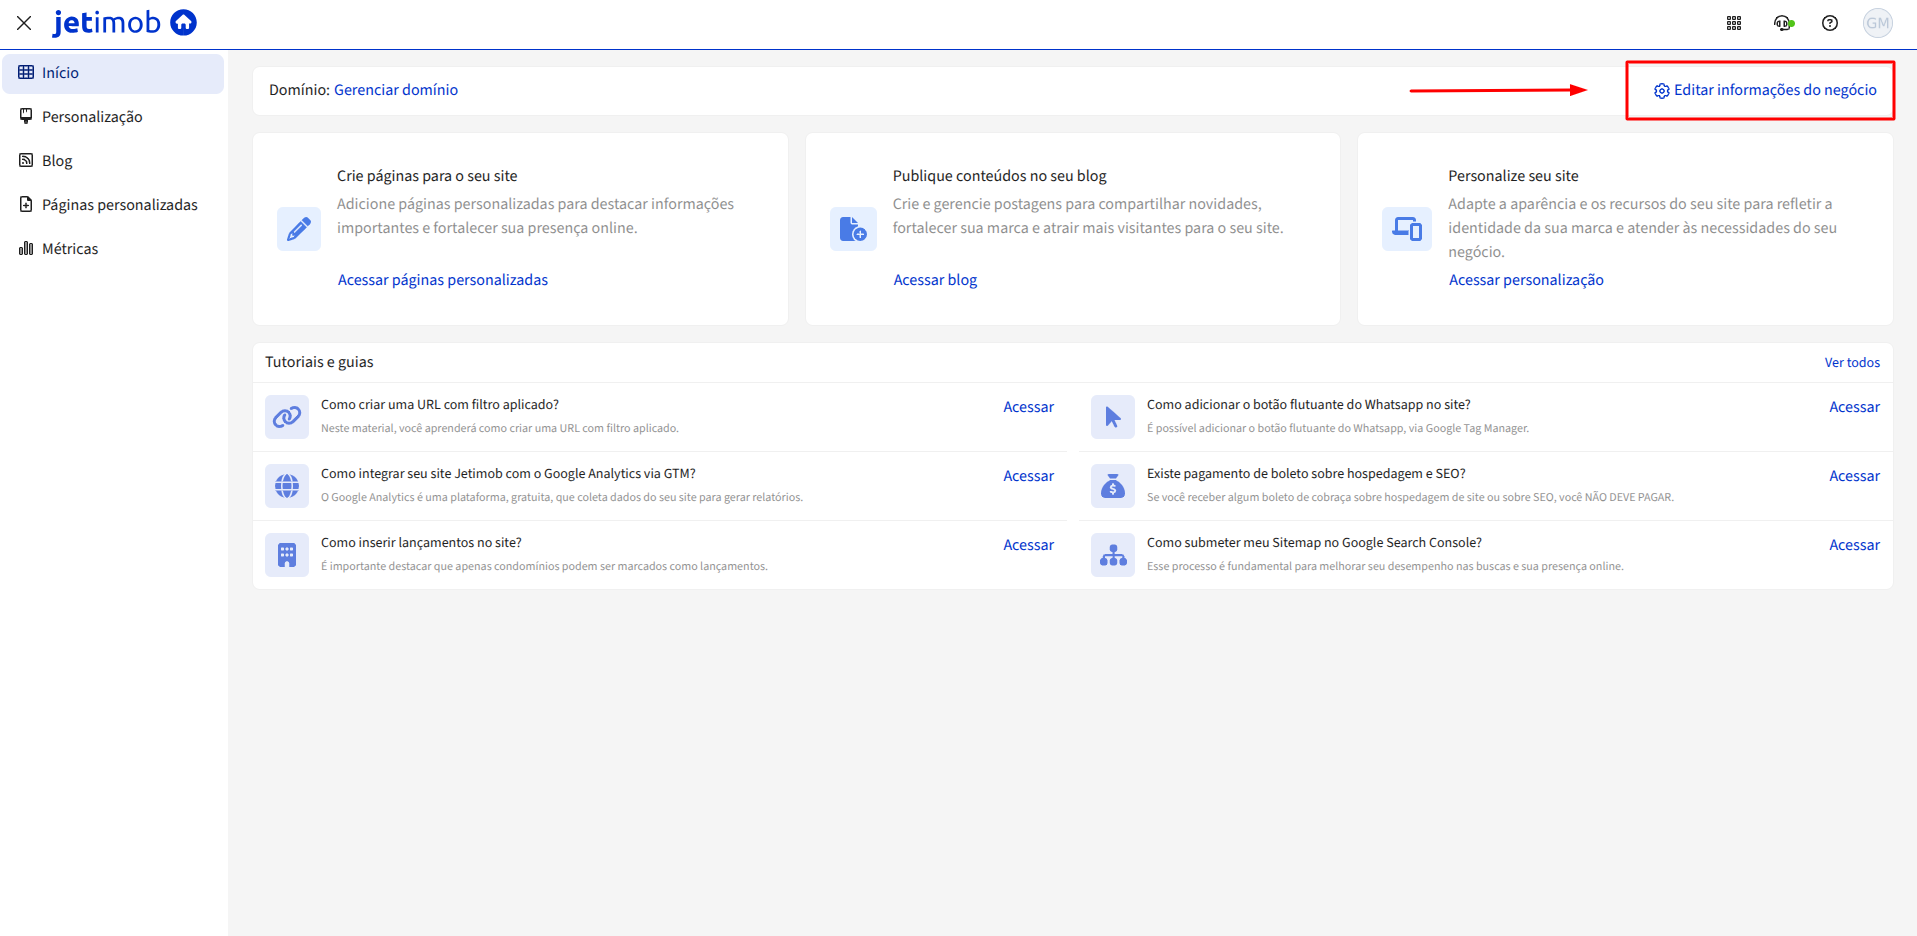Access the pagamento de boleto tutorial
1917x936 pixels.
[x=1855, y=476]
